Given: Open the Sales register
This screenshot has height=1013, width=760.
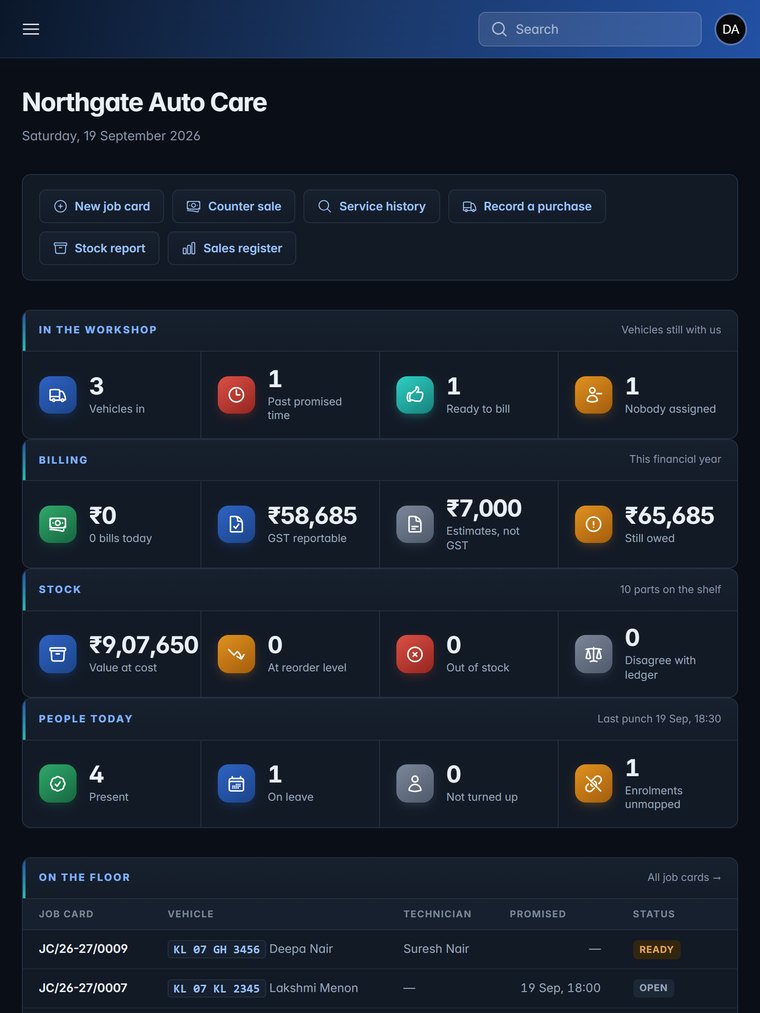Looking at the screenshot, I should tap(232, 248).
